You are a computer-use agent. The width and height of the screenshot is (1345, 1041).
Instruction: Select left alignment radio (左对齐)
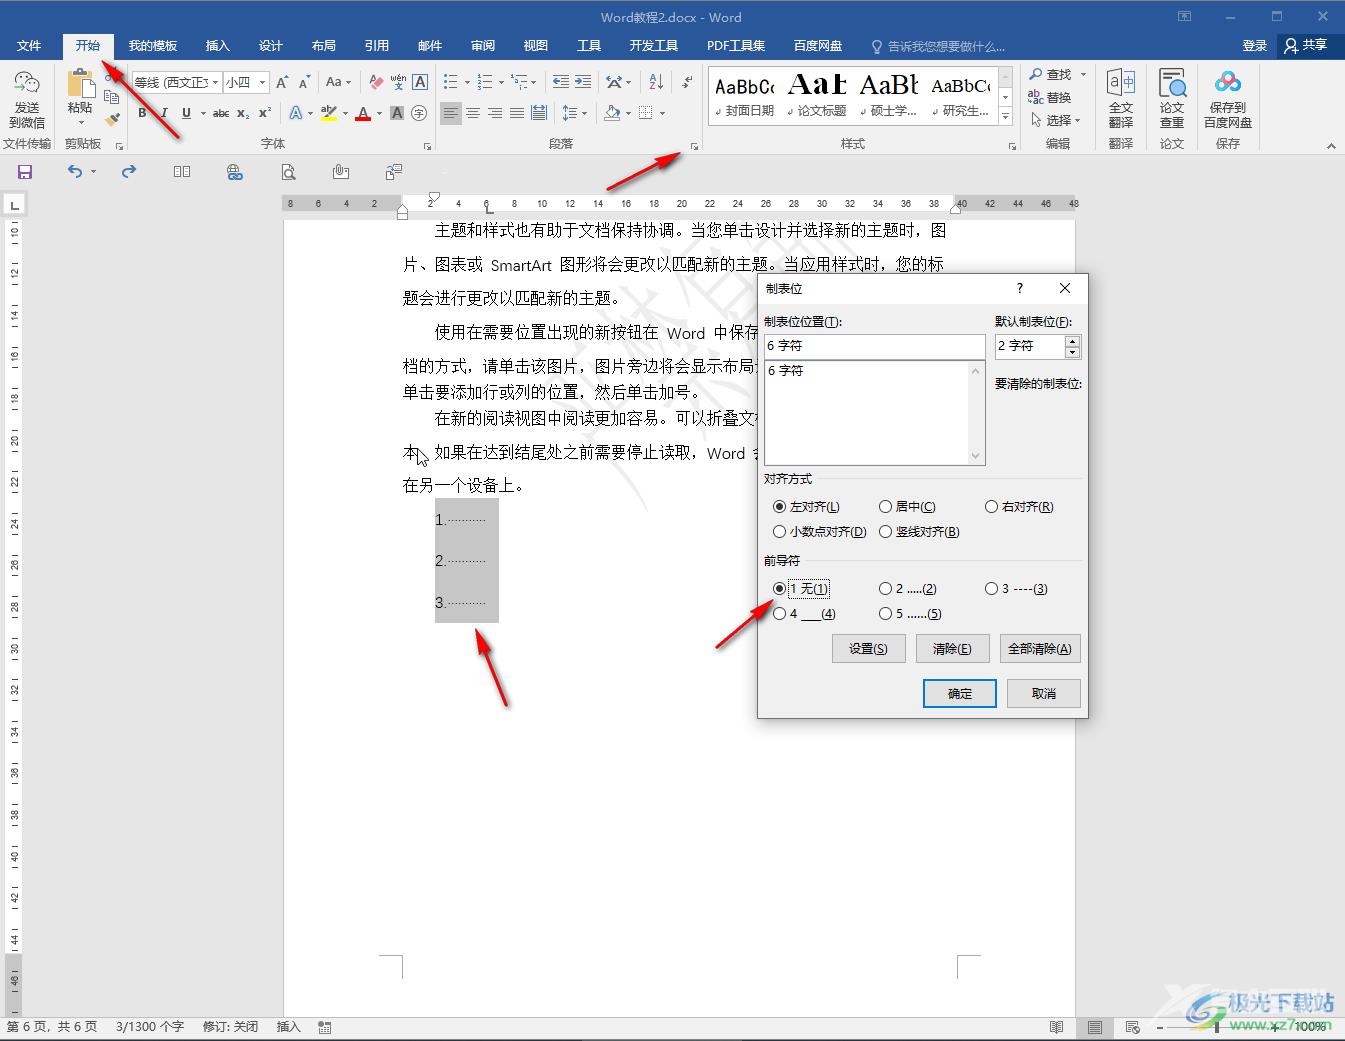779,507
